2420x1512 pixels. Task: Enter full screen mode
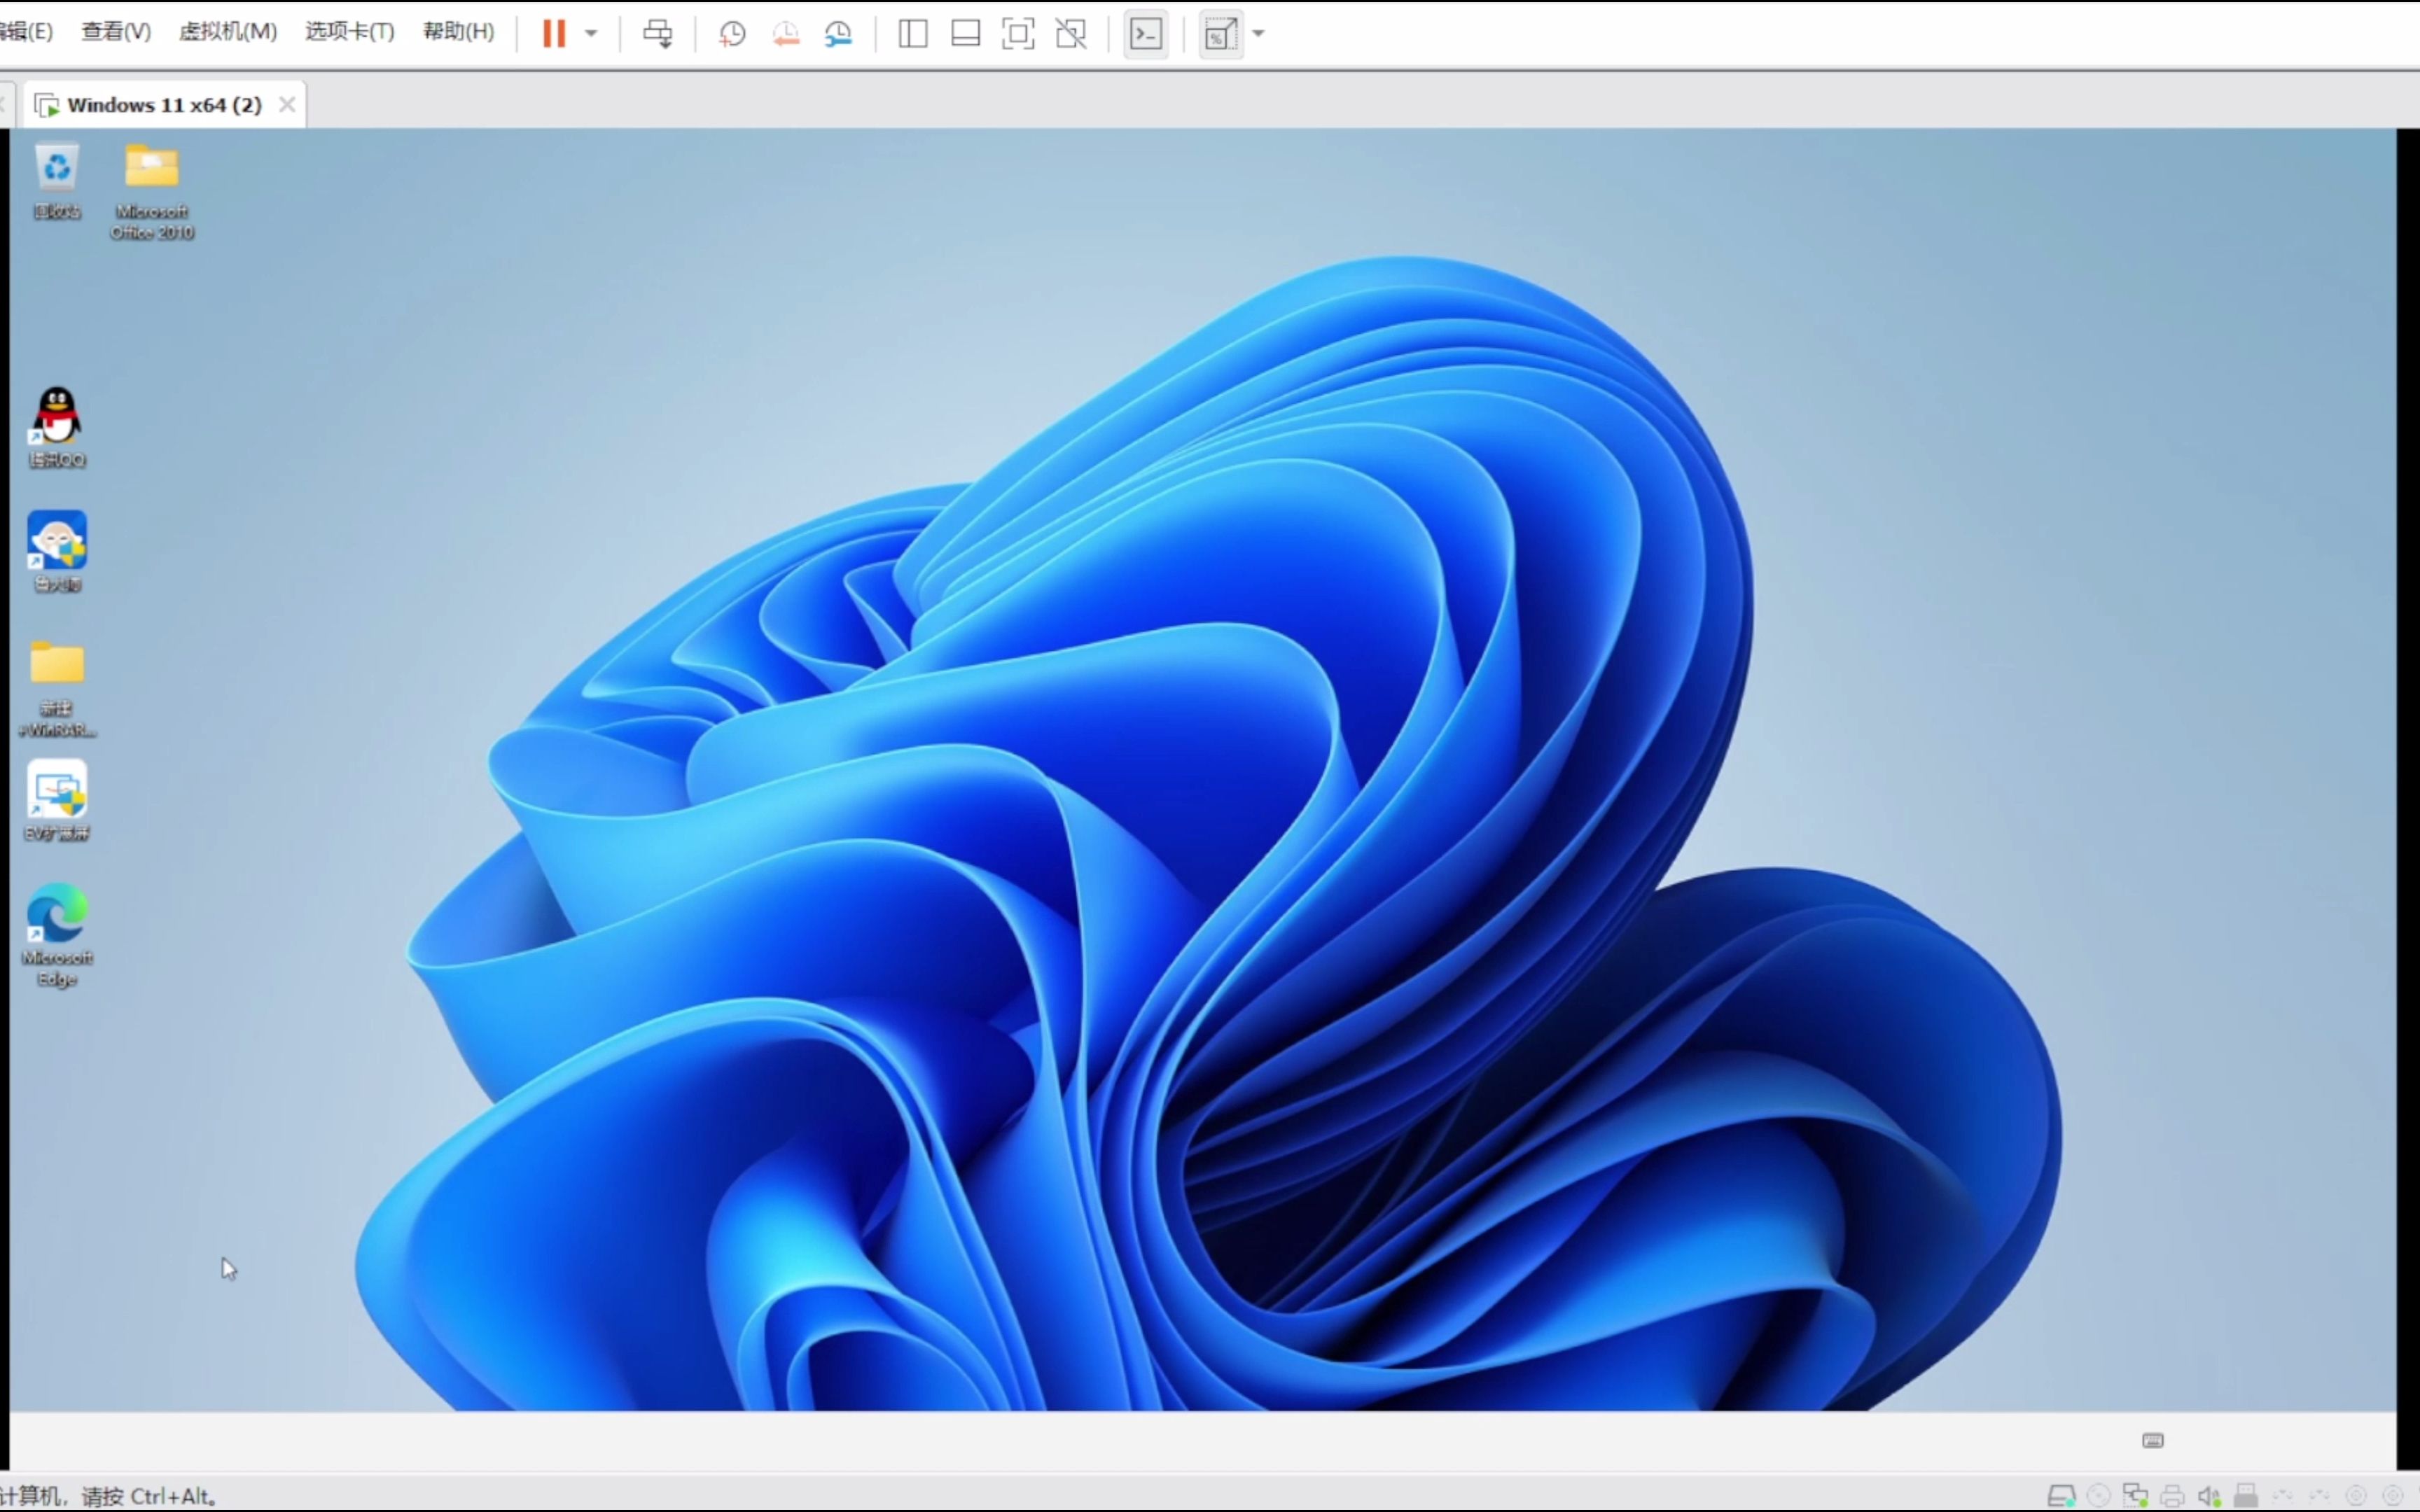coord(1017,33)
